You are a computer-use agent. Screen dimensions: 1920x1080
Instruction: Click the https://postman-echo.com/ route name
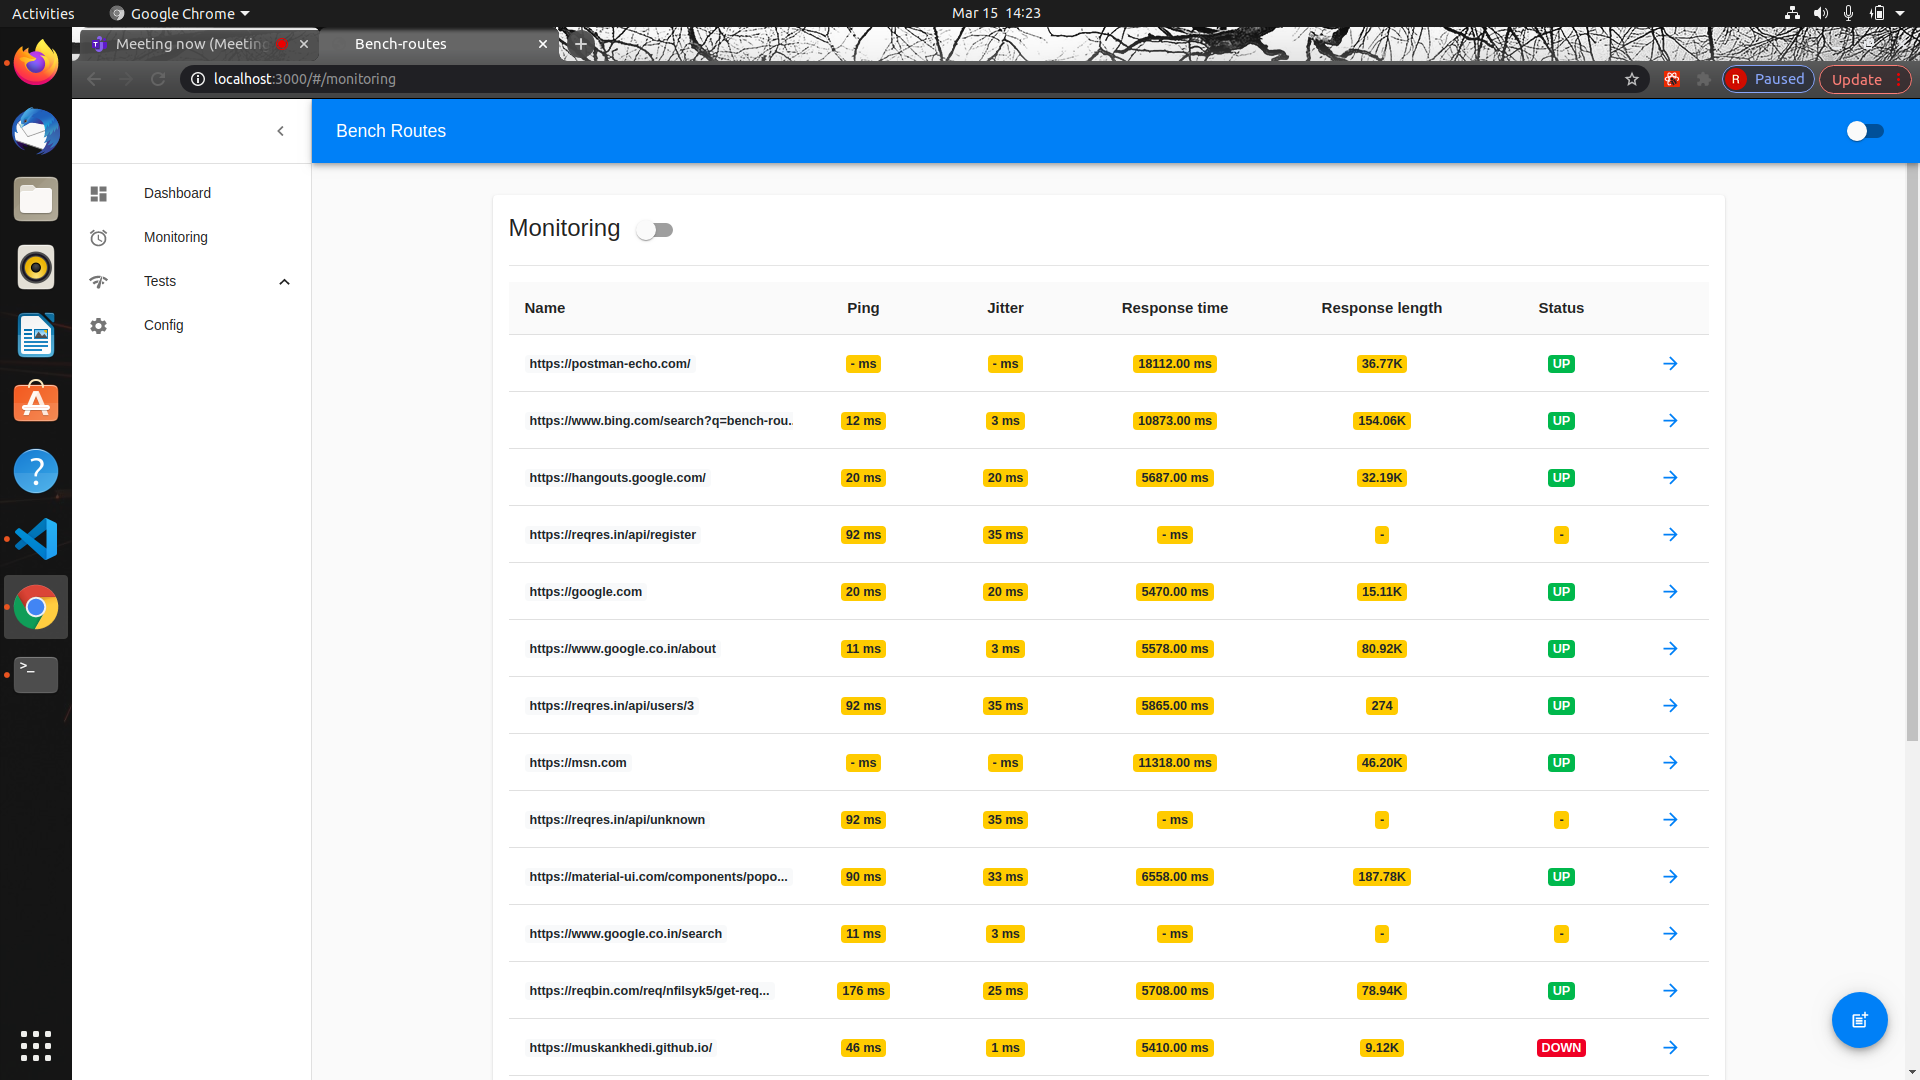610,364
